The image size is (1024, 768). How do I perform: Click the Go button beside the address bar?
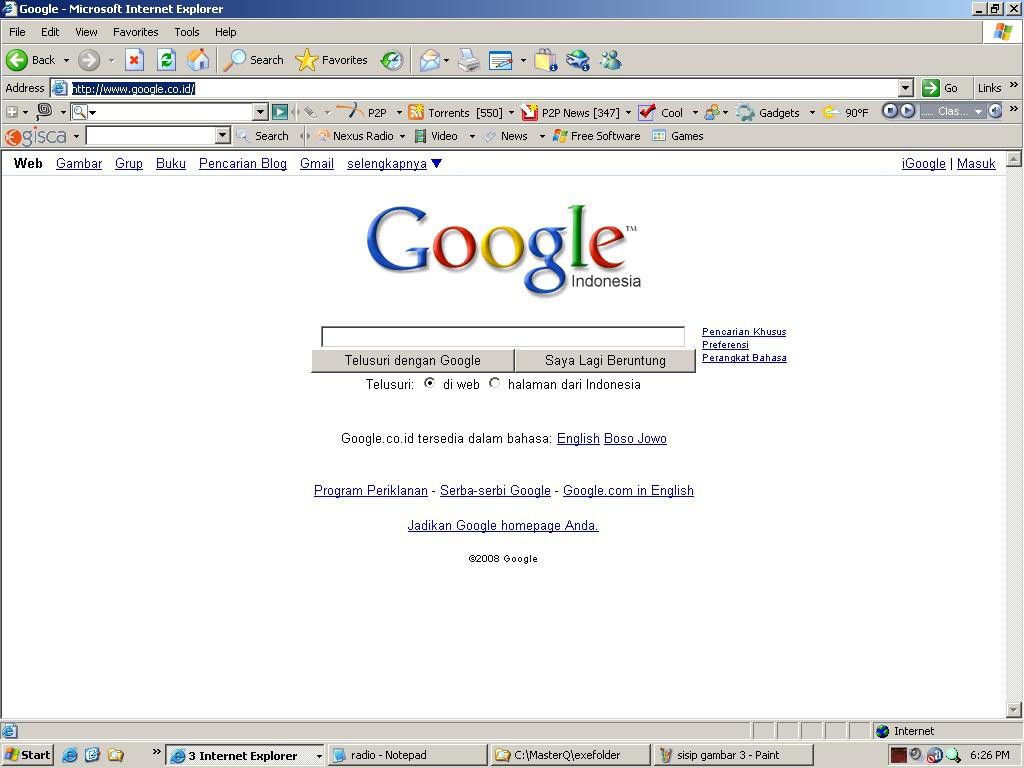click(x=940, y=88)
